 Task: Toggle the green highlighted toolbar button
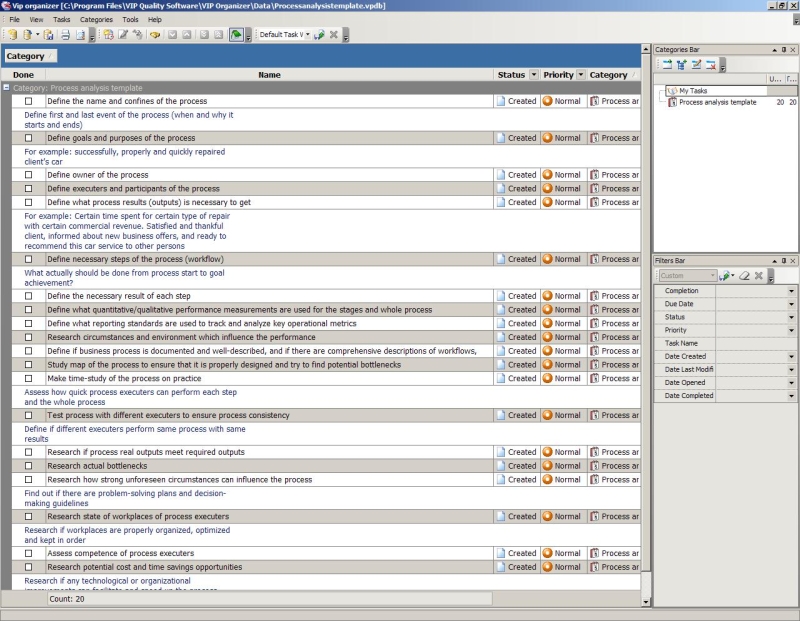[236, 35]
